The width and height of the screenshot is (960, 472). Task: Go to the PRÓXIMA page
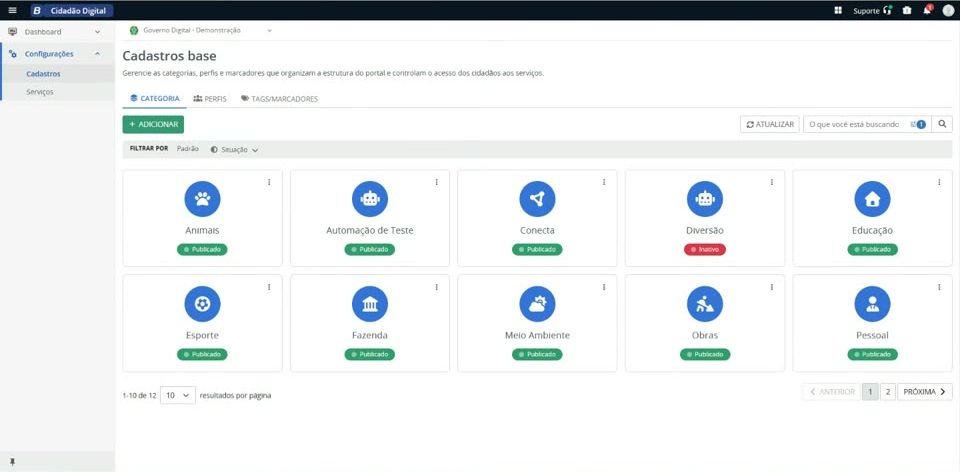[924, 392]
